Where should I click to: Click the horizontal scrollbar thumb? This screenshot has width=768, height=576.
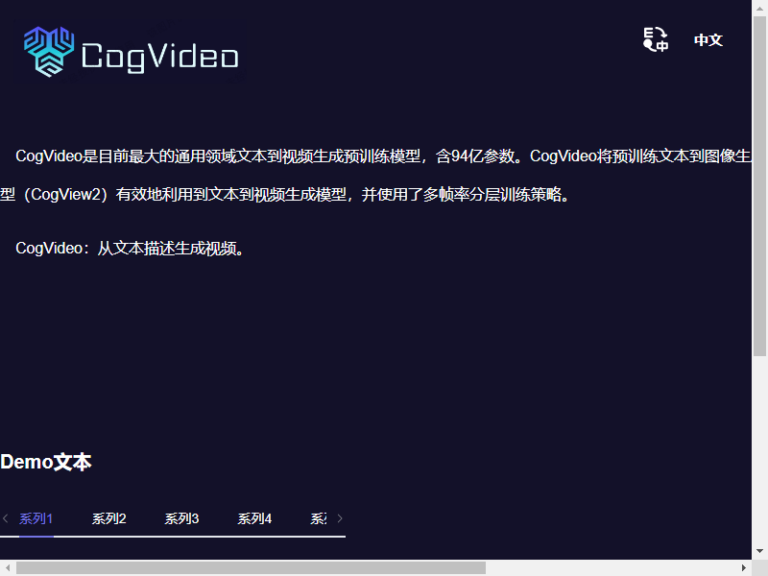(x=251, y=568)
